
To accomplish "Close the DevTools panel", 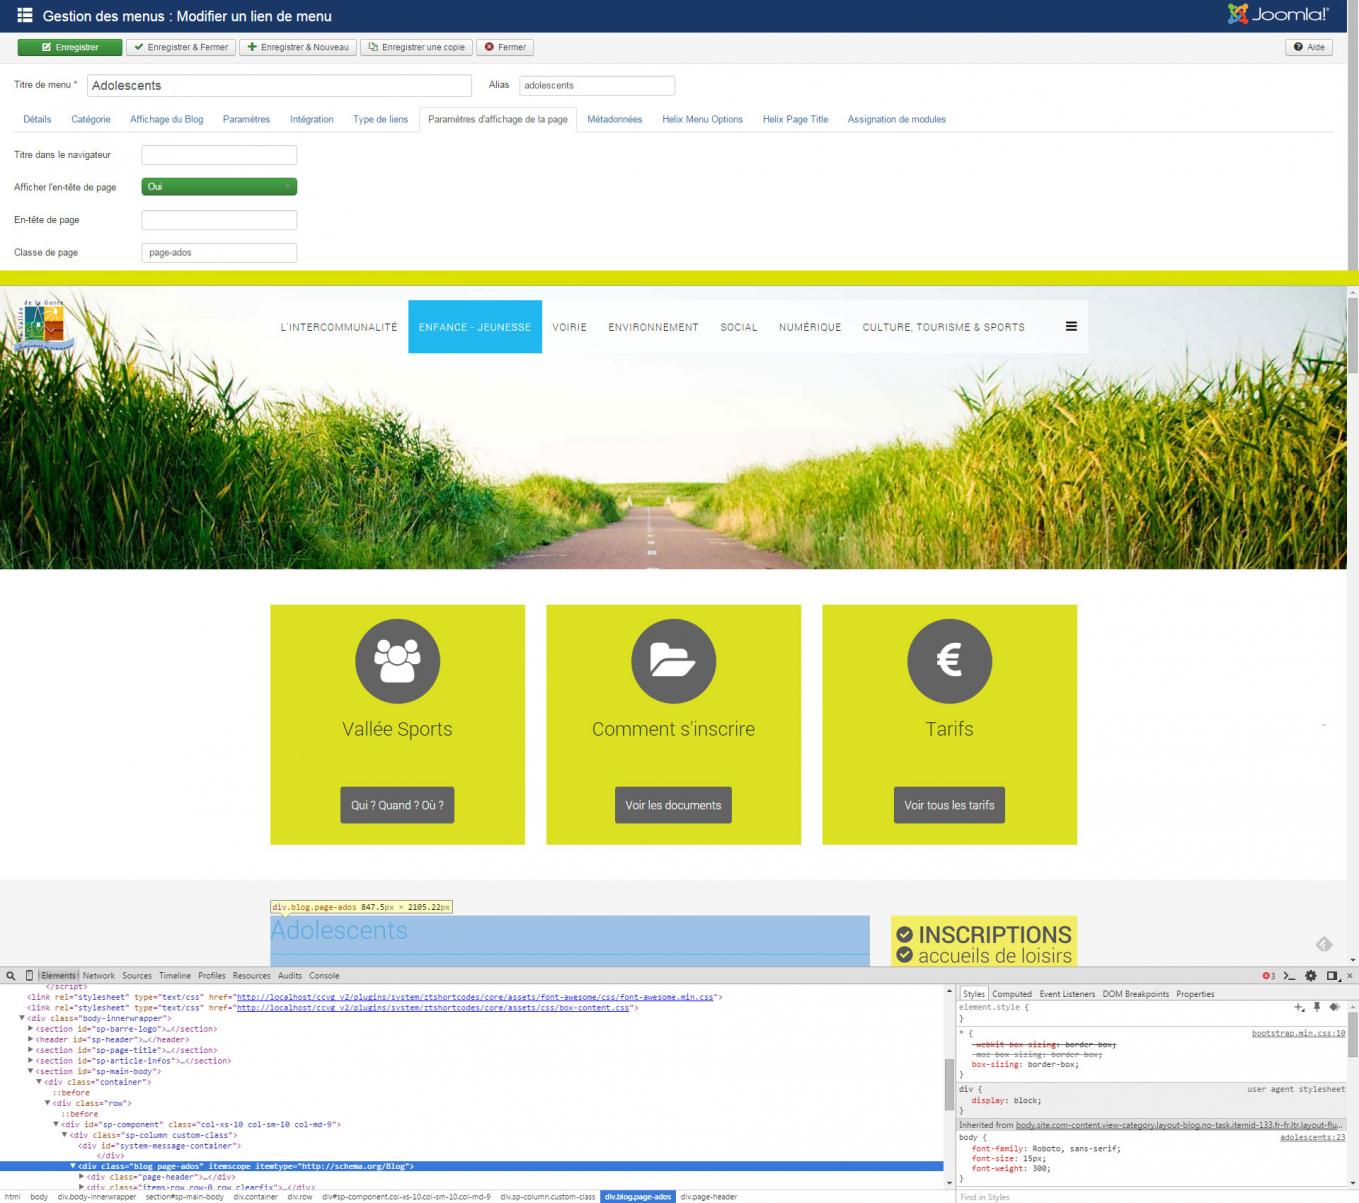I will (x=1349, y=976).
